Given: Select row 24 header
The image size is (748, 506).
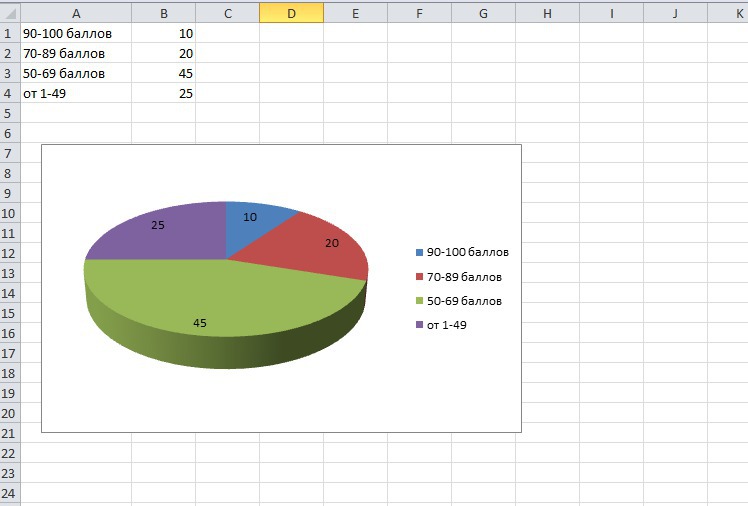Looking at the screenshot, I should click(x=10, y=493).
